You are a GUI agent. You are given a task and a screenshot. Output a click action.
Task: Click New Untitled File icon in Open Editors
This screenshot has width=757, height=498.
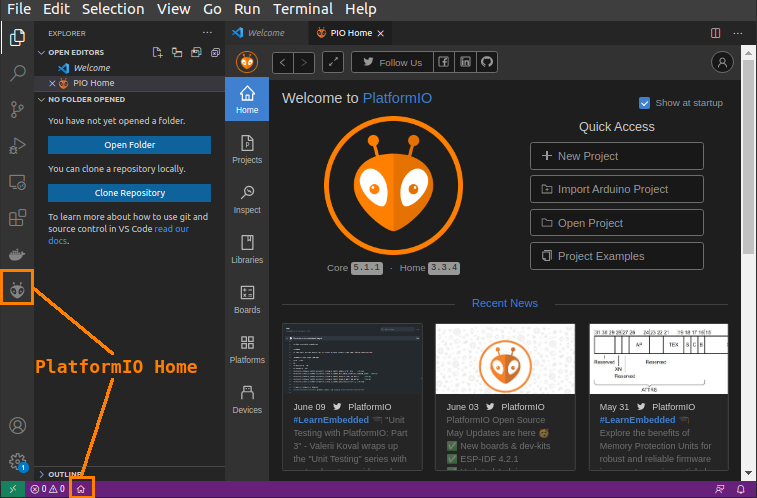[157, 52]
